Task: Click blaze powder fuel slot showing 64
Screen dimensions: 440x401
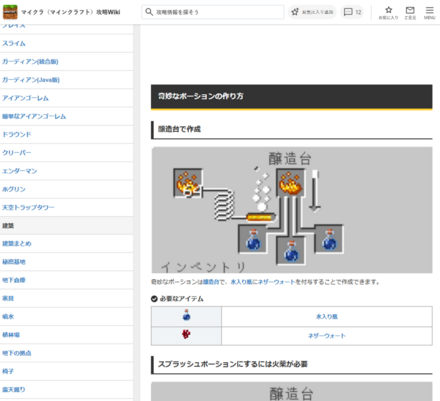Action: pyautogui.click(x=188, y=183)
